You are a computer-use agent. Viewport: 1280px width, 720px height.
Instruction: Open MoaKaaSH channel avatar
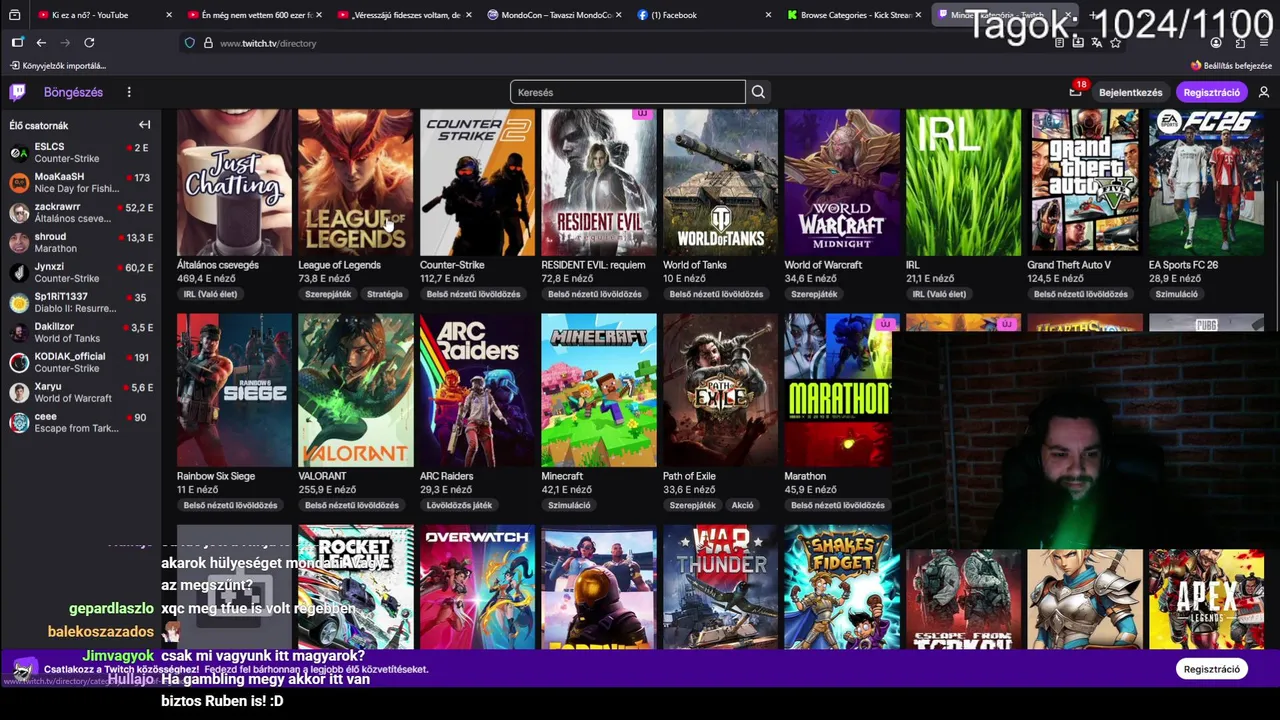pyautogui.click(x=19, y=183)
